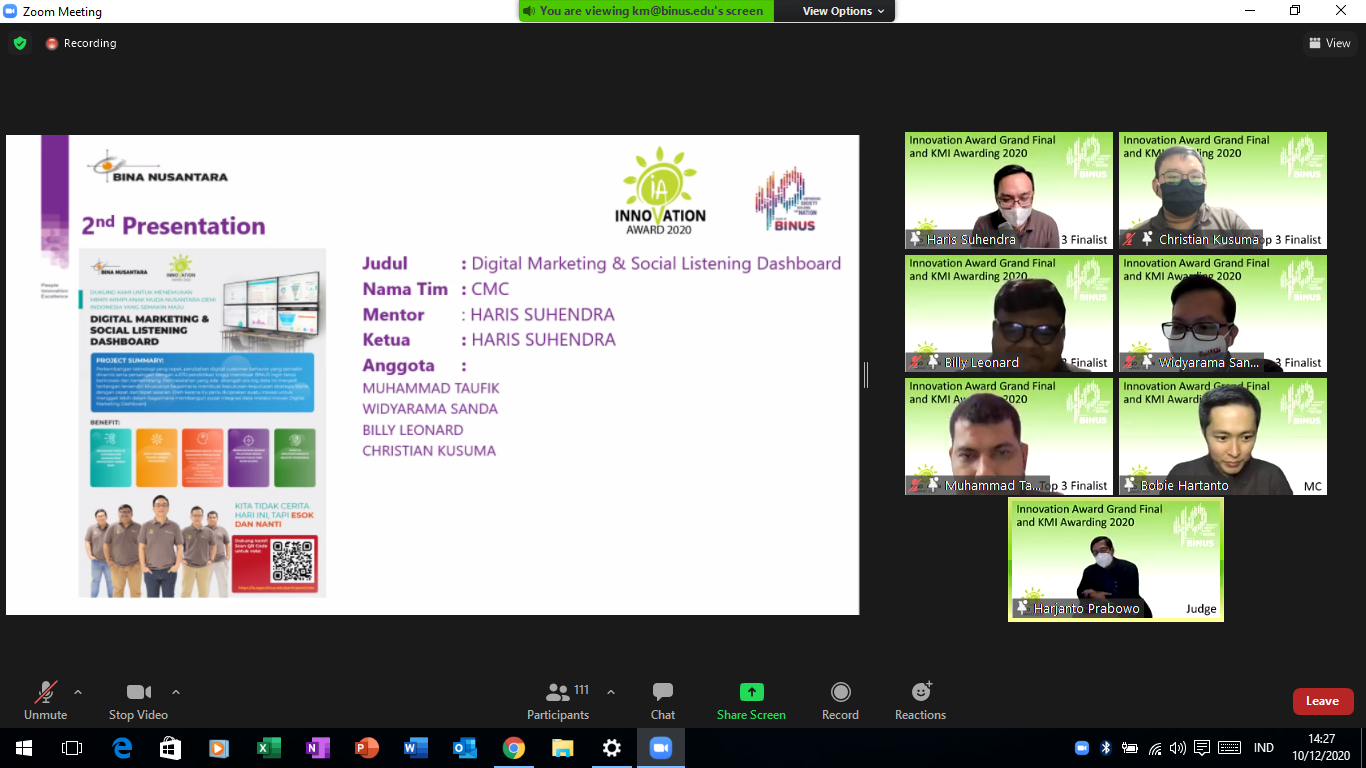
Task: Open OneNote from the taskbar
Action: coord(318,748)
